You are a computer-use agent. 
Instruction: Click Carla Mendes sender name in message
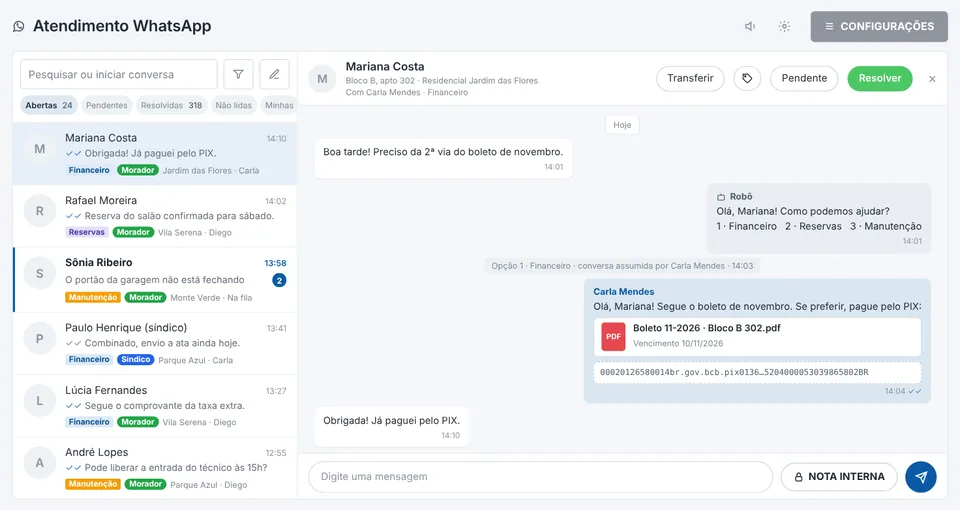(x=623, y=291)
